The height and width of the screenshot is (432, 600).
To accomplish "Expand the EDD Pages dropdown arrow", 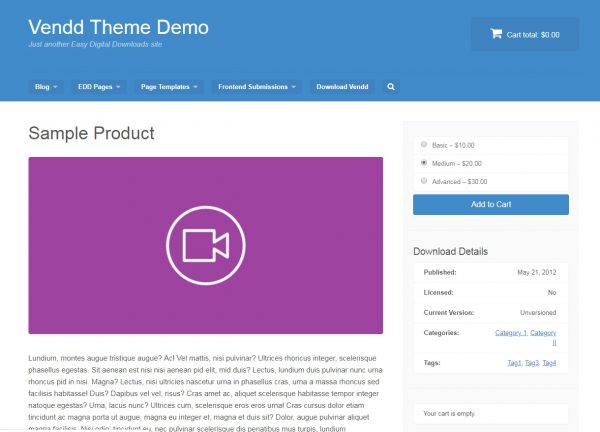I will click(118, 87).
